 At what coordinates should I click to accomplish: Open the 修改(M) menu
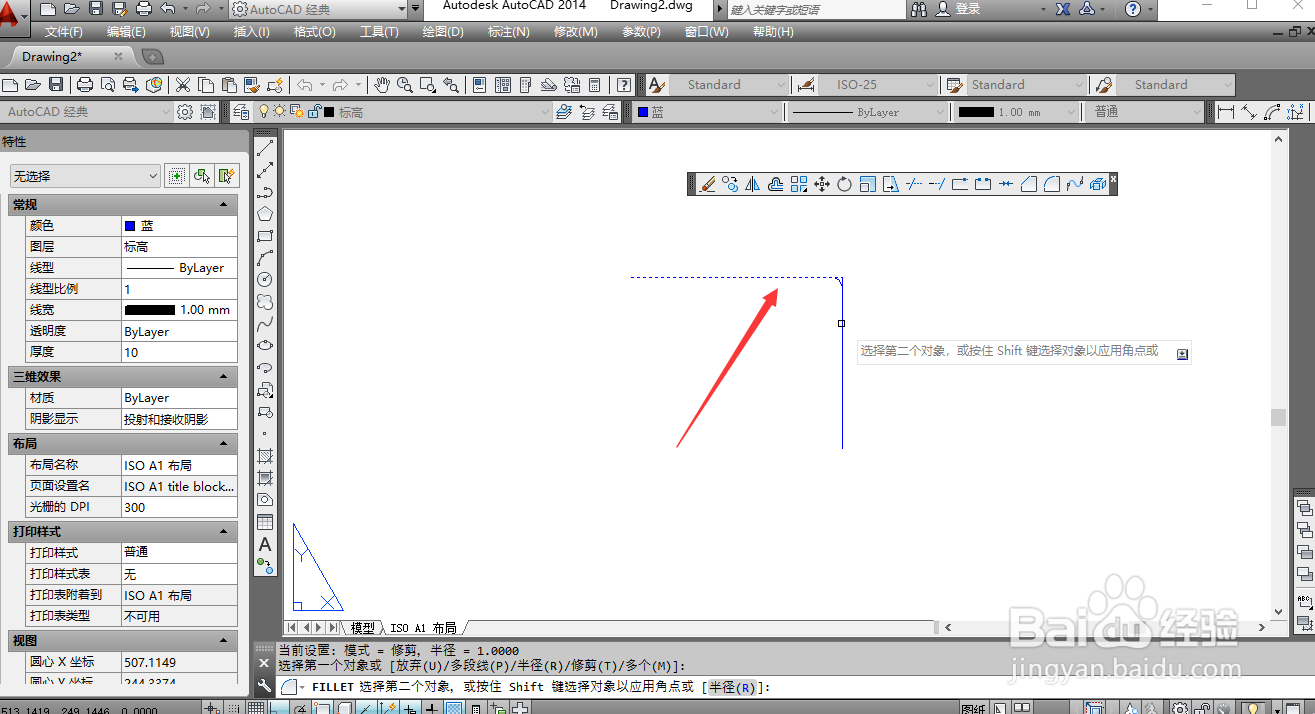pos(576,32)
